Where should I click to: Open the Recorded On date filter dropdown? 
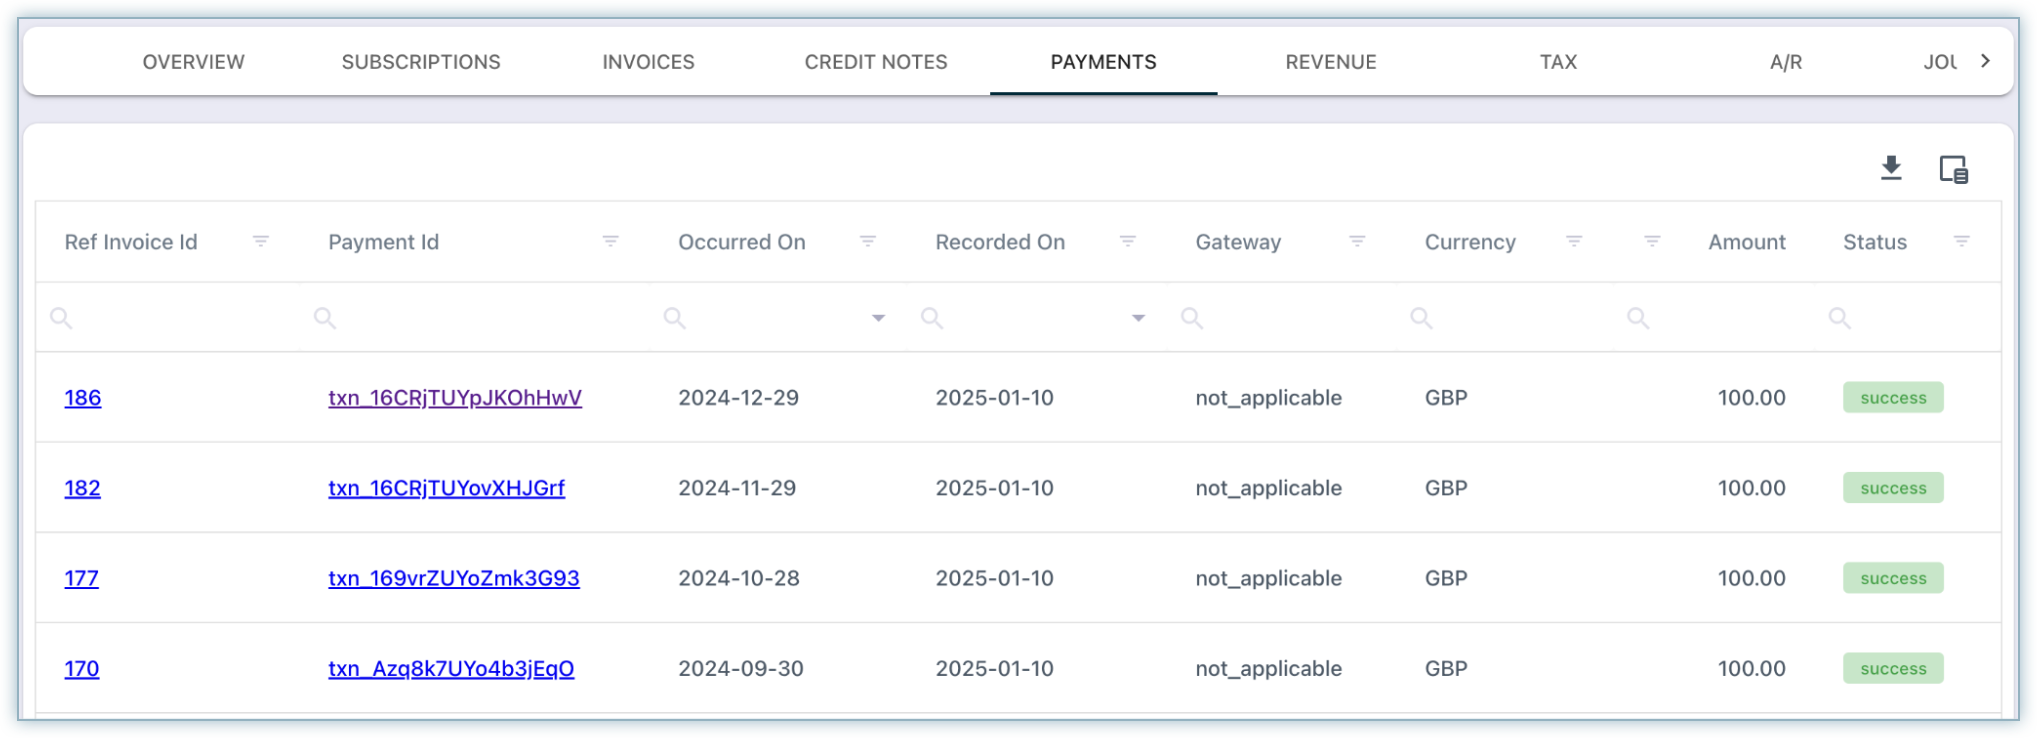coord(1138,318)
